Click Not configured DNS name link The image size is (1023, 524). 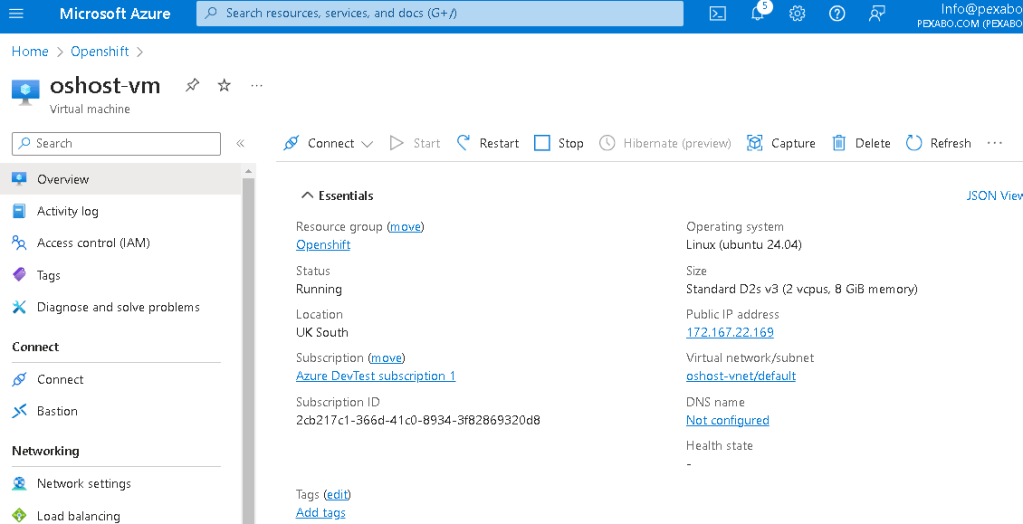(727, 420)
